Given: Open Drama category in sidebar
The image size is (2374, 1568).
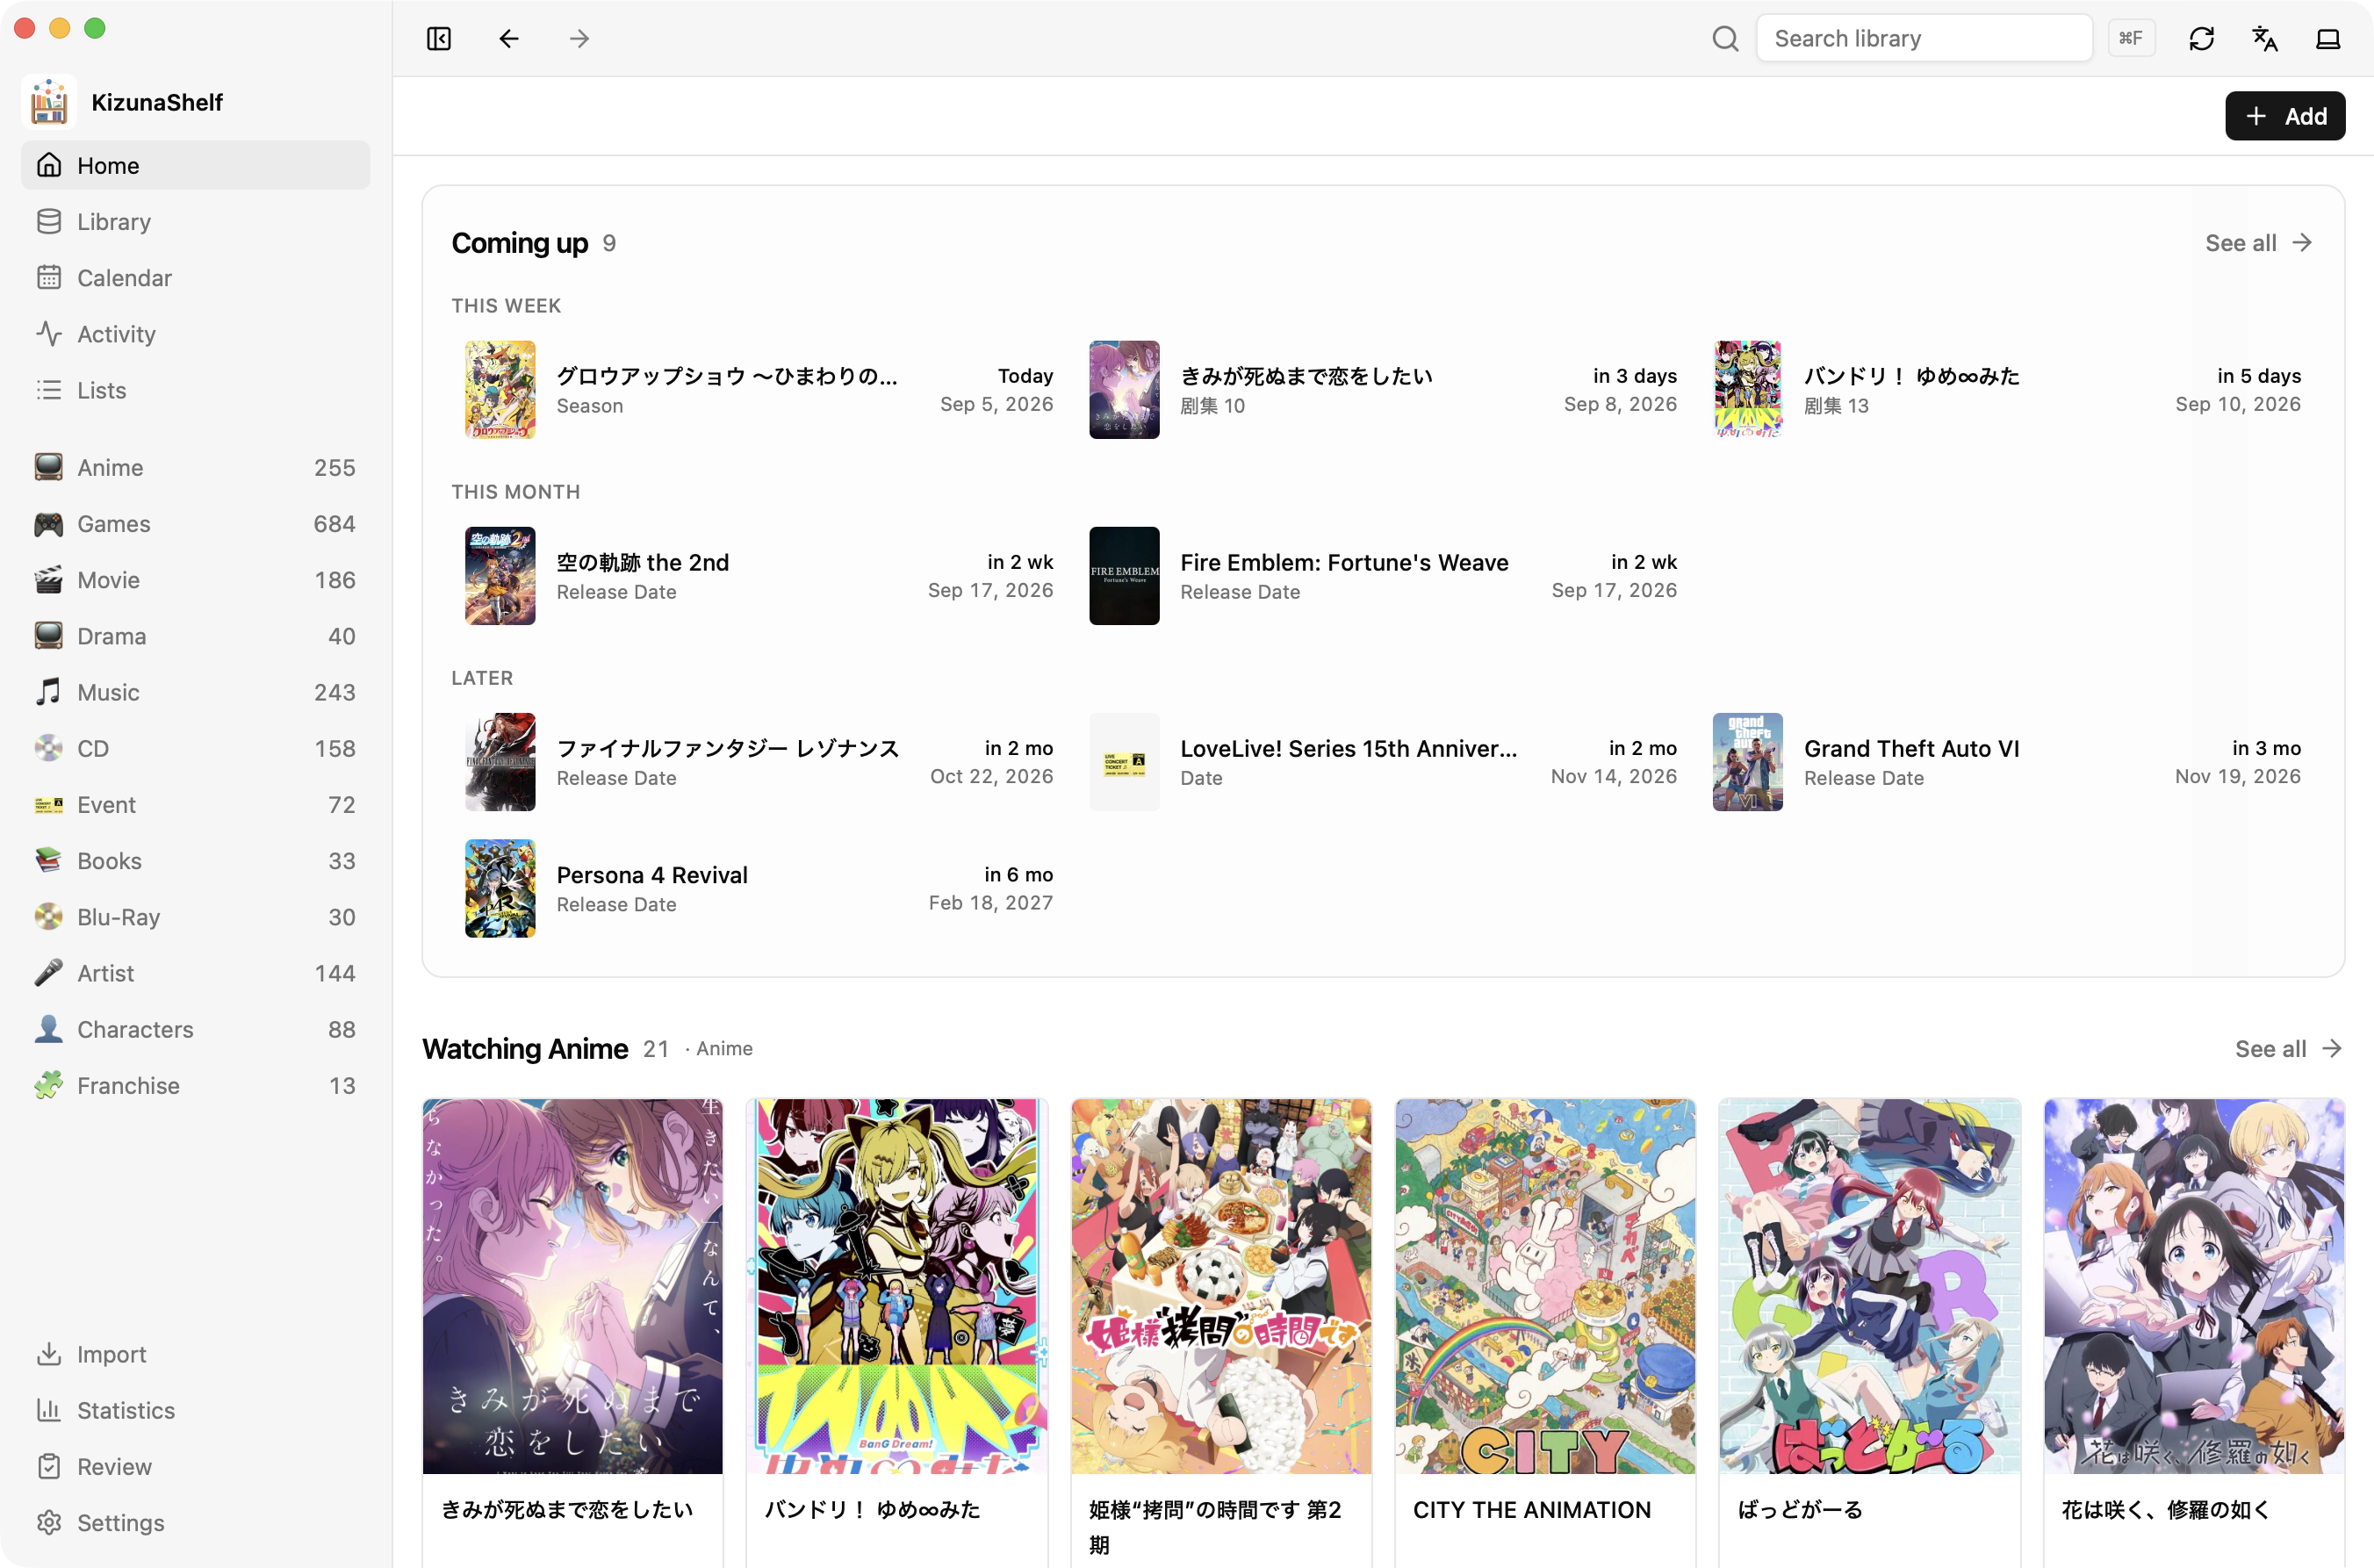Looking at the screenshot, I should 196,636.
